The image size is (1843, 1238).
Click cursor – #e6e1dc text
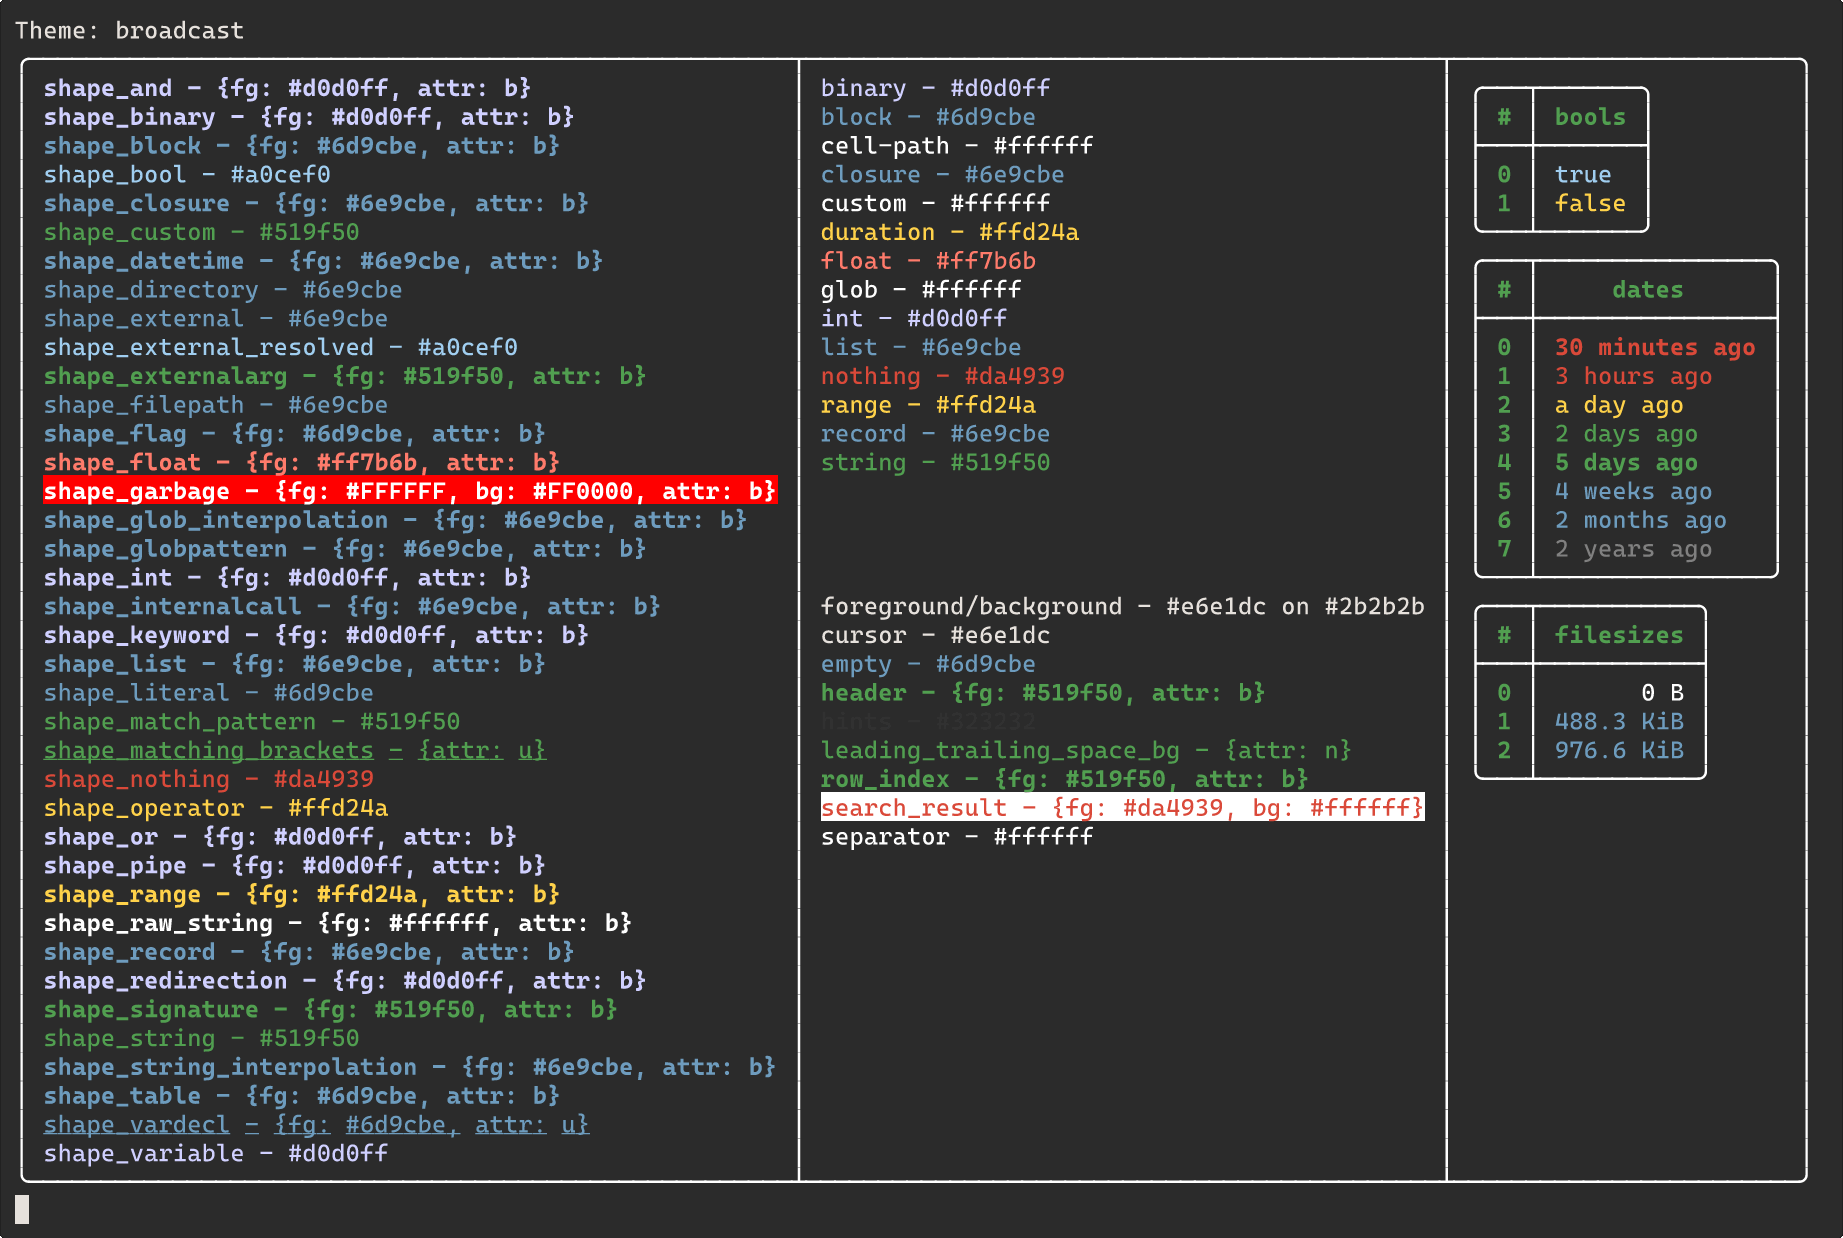point(936,636)
